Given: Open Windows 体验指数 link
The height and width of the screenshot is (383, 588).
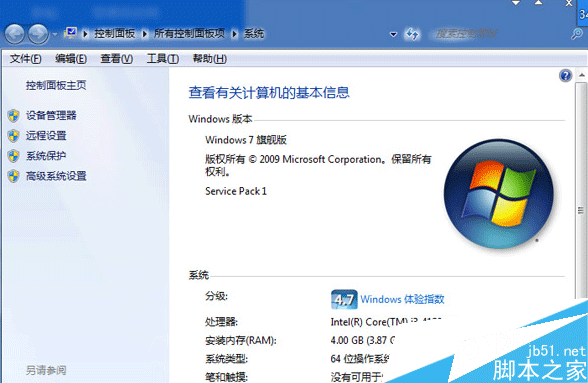Looking at the screenshot, I should click(x=402, y=299).
